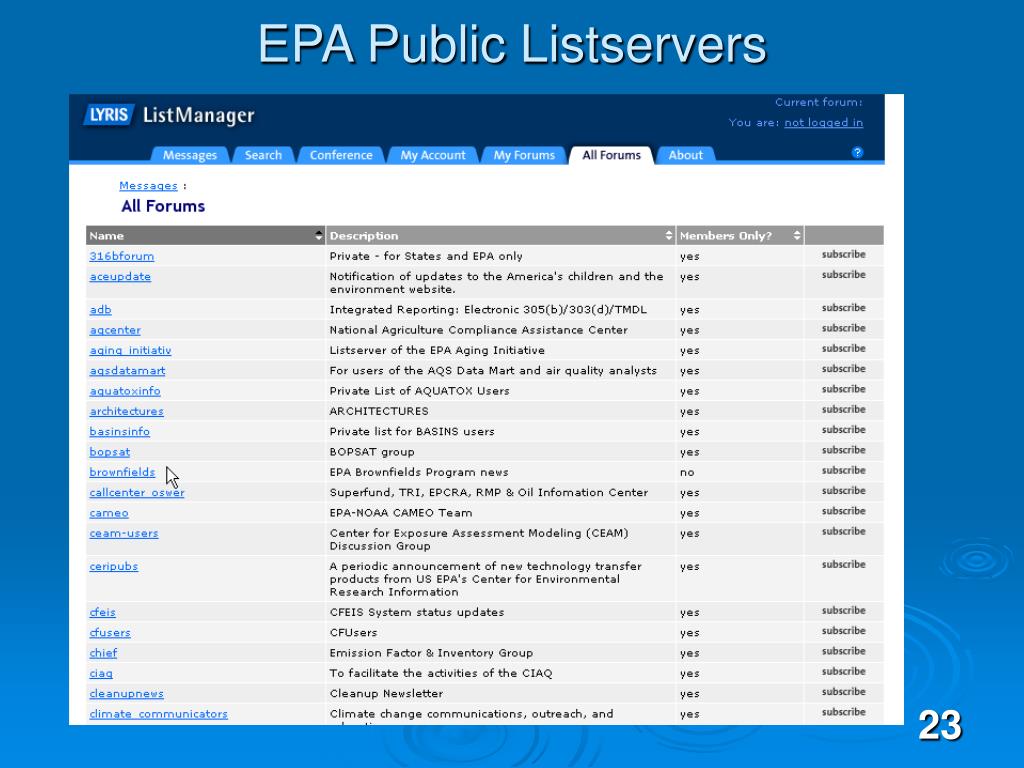Subscribe to the adb list
Screen dimensions: 1024x768
point(844,308)
